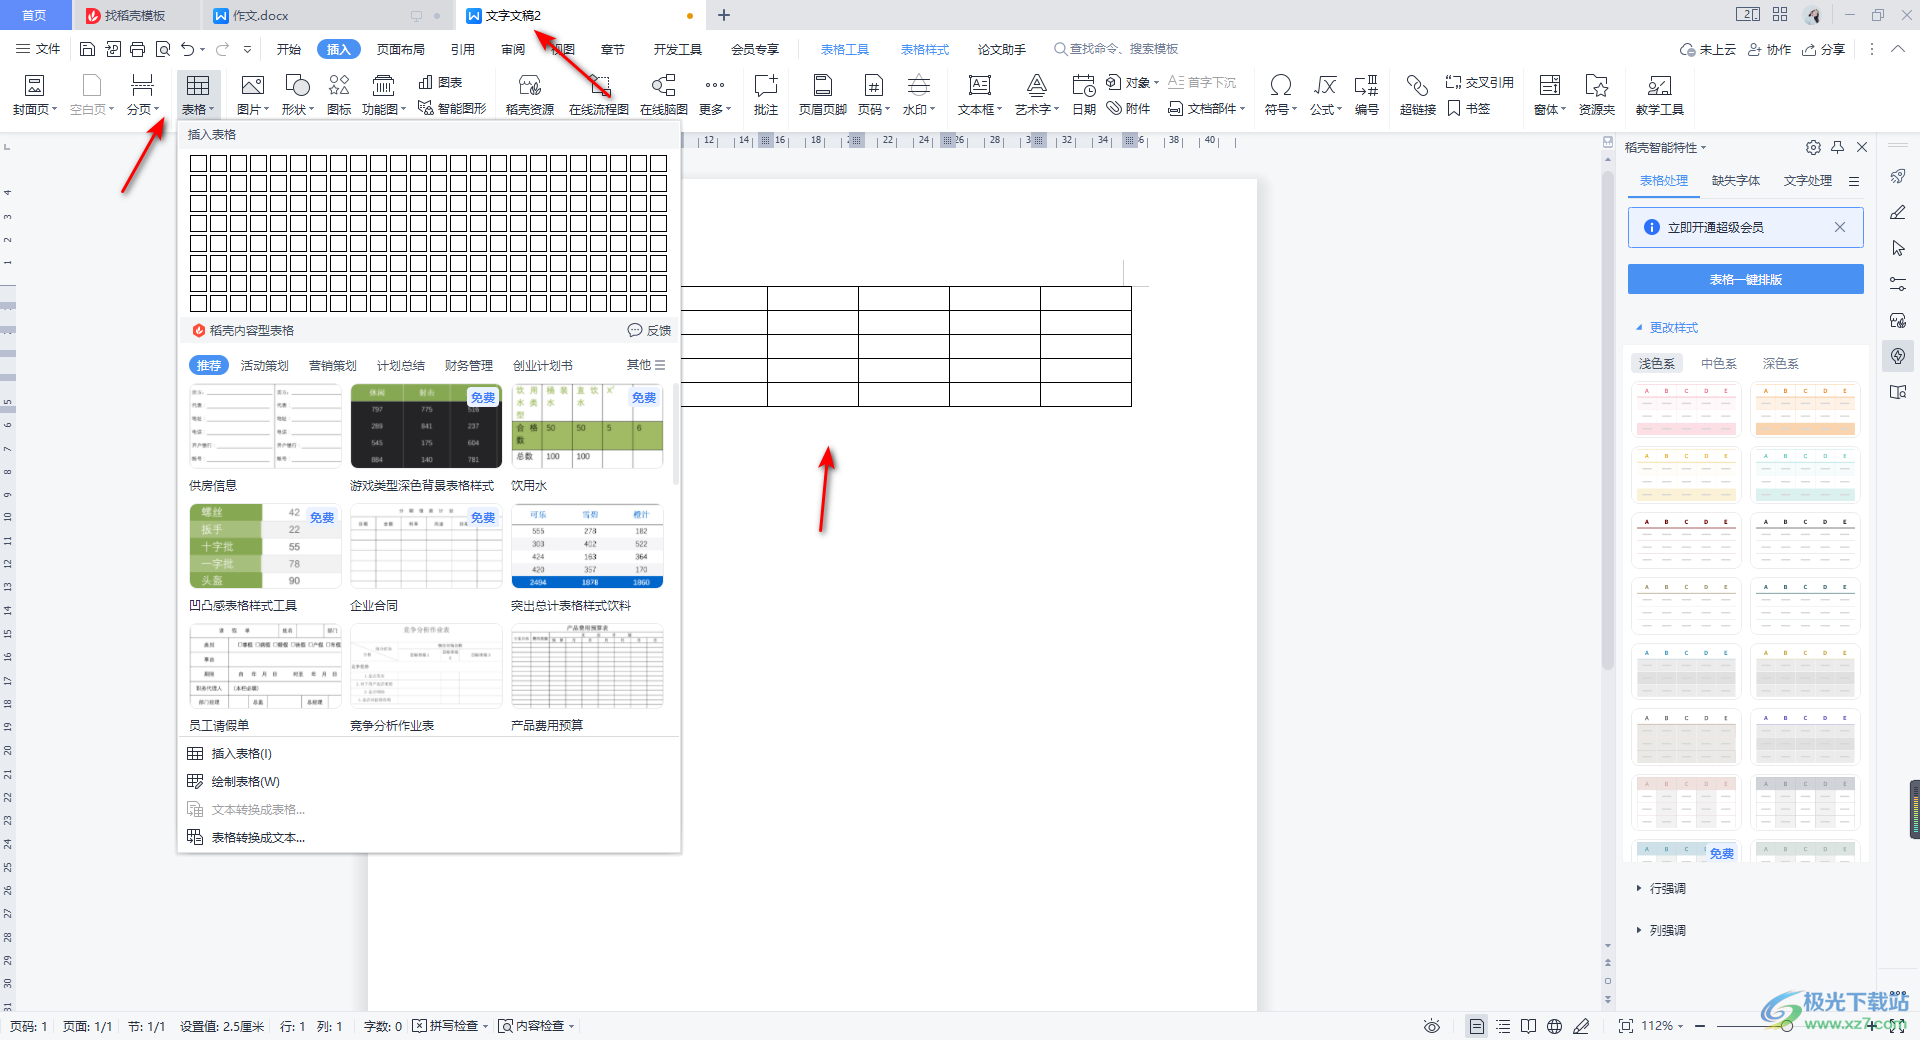Open the 水印 watermark tool
The width and height of the screenshot is (1920, 1040).
pyautogui.click(x=919, y=96)
